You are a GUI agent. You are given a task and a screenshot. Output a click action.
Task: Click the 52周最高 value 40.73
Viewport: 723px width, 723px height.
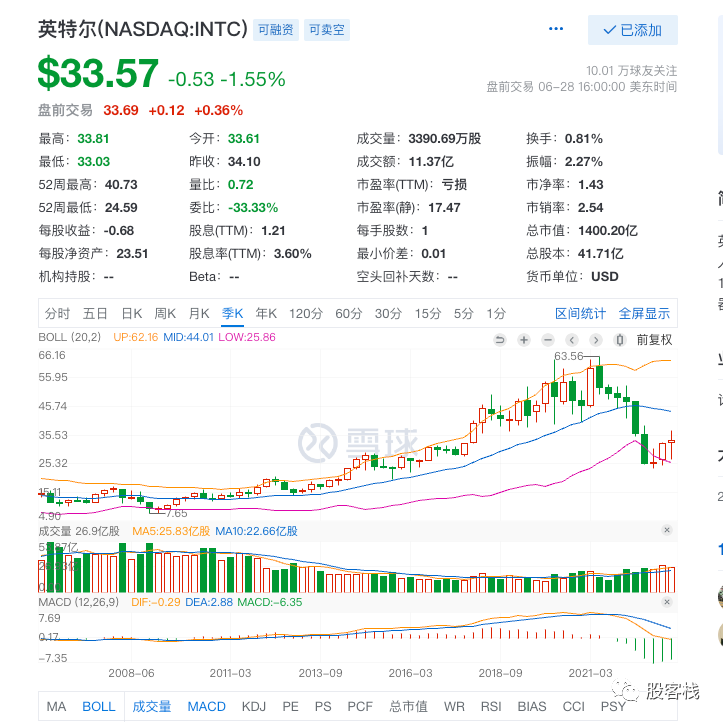click(x=121, y=185)
